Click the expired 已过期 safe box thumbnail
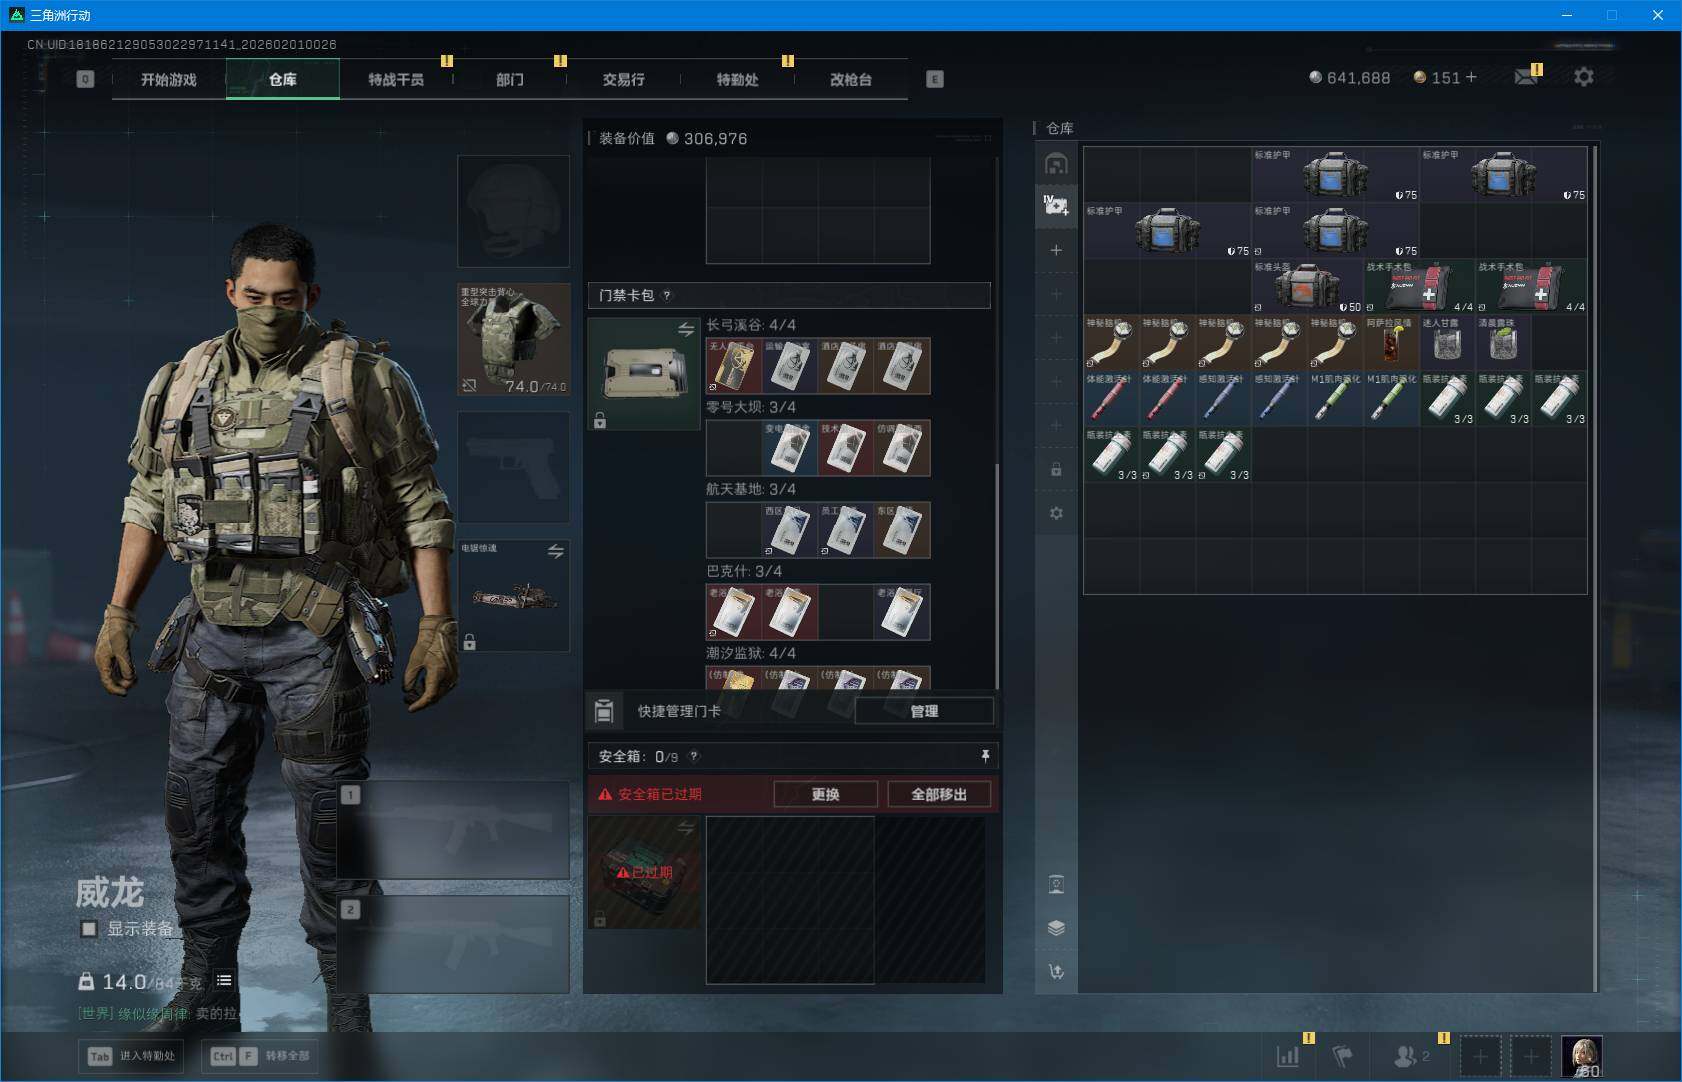Image resolution: width=1682 pixels, height=1082 pixels. (x=644, y=872)
